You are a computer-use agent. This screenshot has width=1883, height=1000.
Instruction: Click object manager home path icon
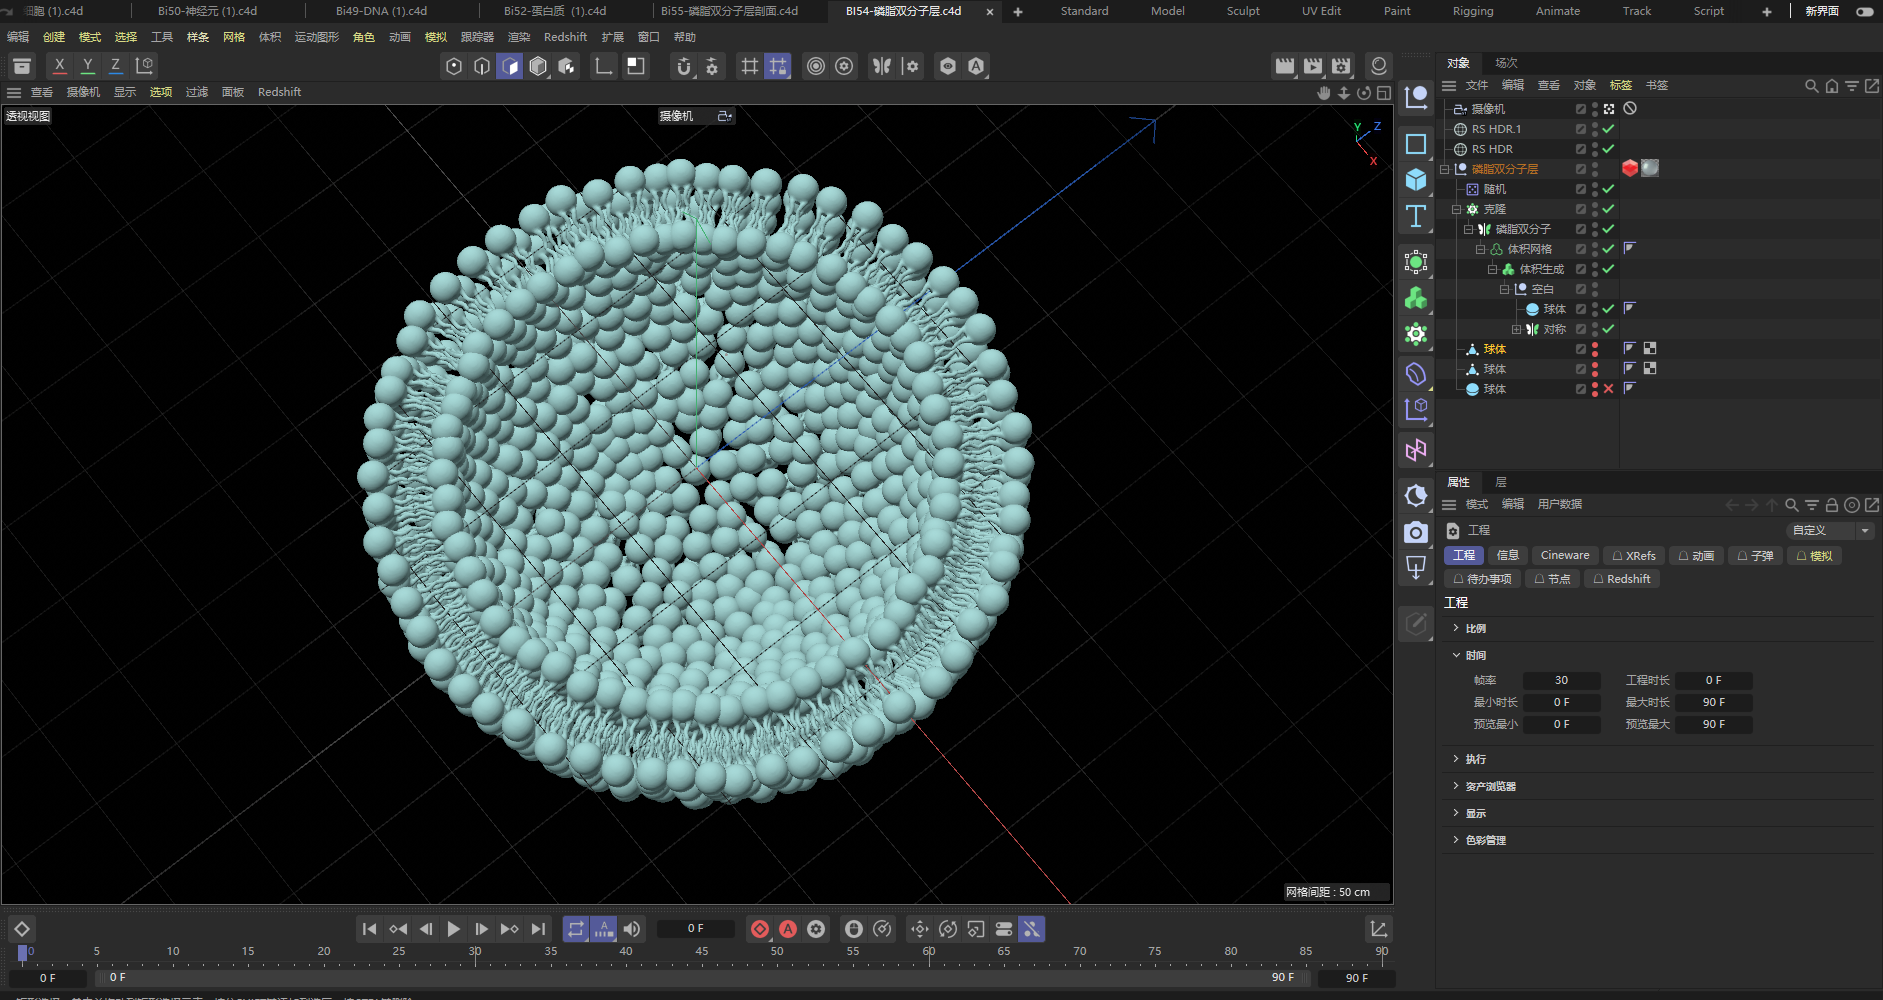1831,86
